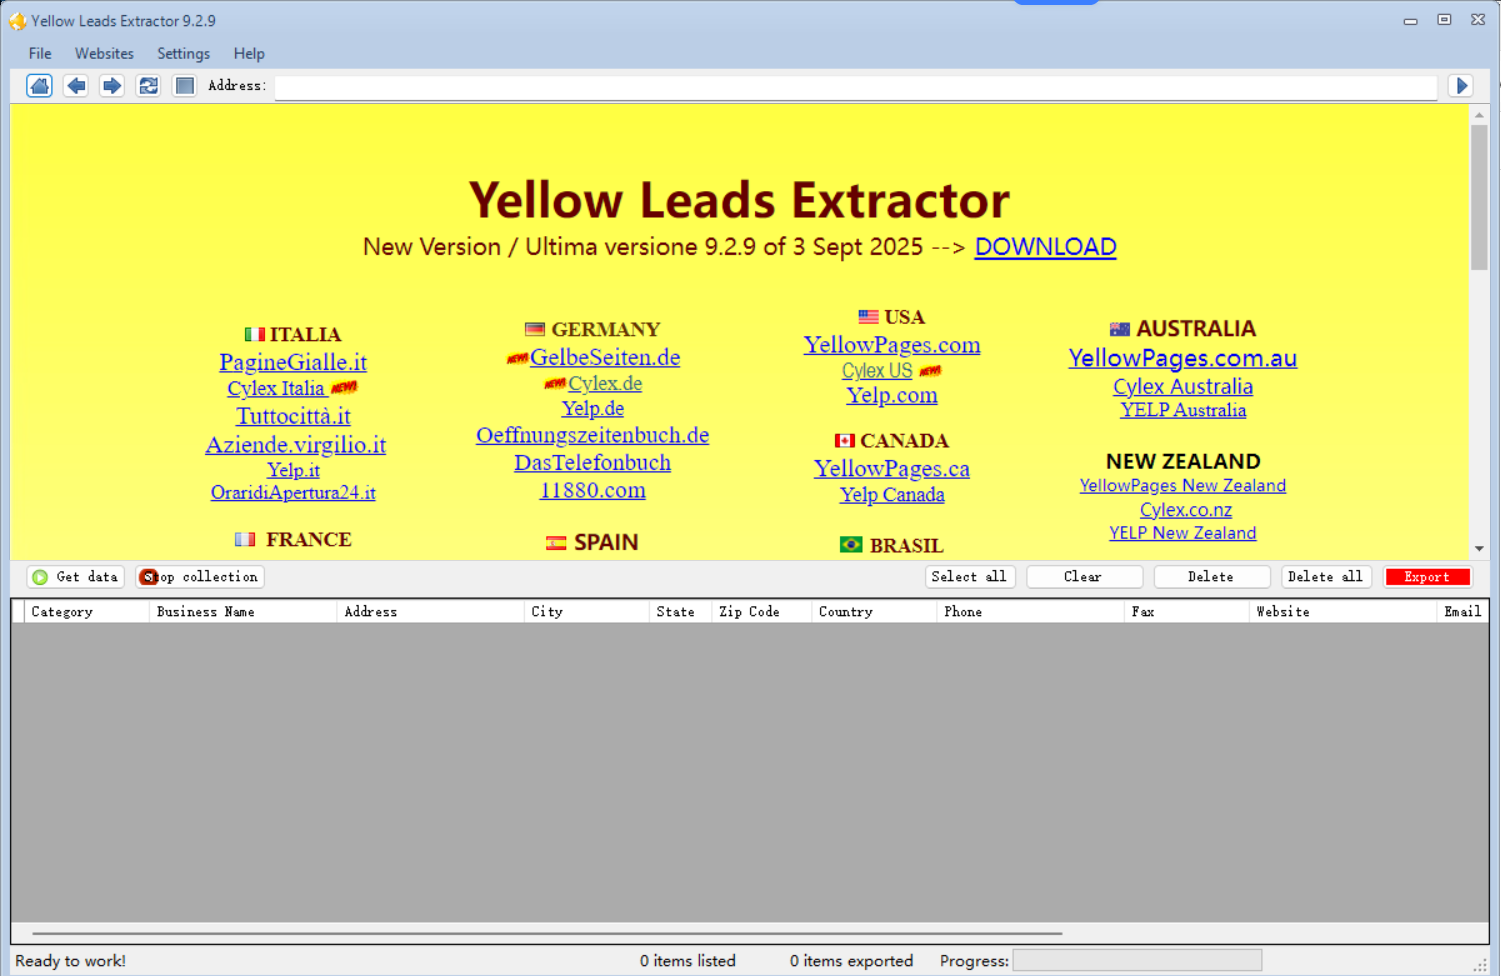The image size is (1501, 976).
Task: Click the results table horizontal scrollbar
Action: tap(547, 933)
